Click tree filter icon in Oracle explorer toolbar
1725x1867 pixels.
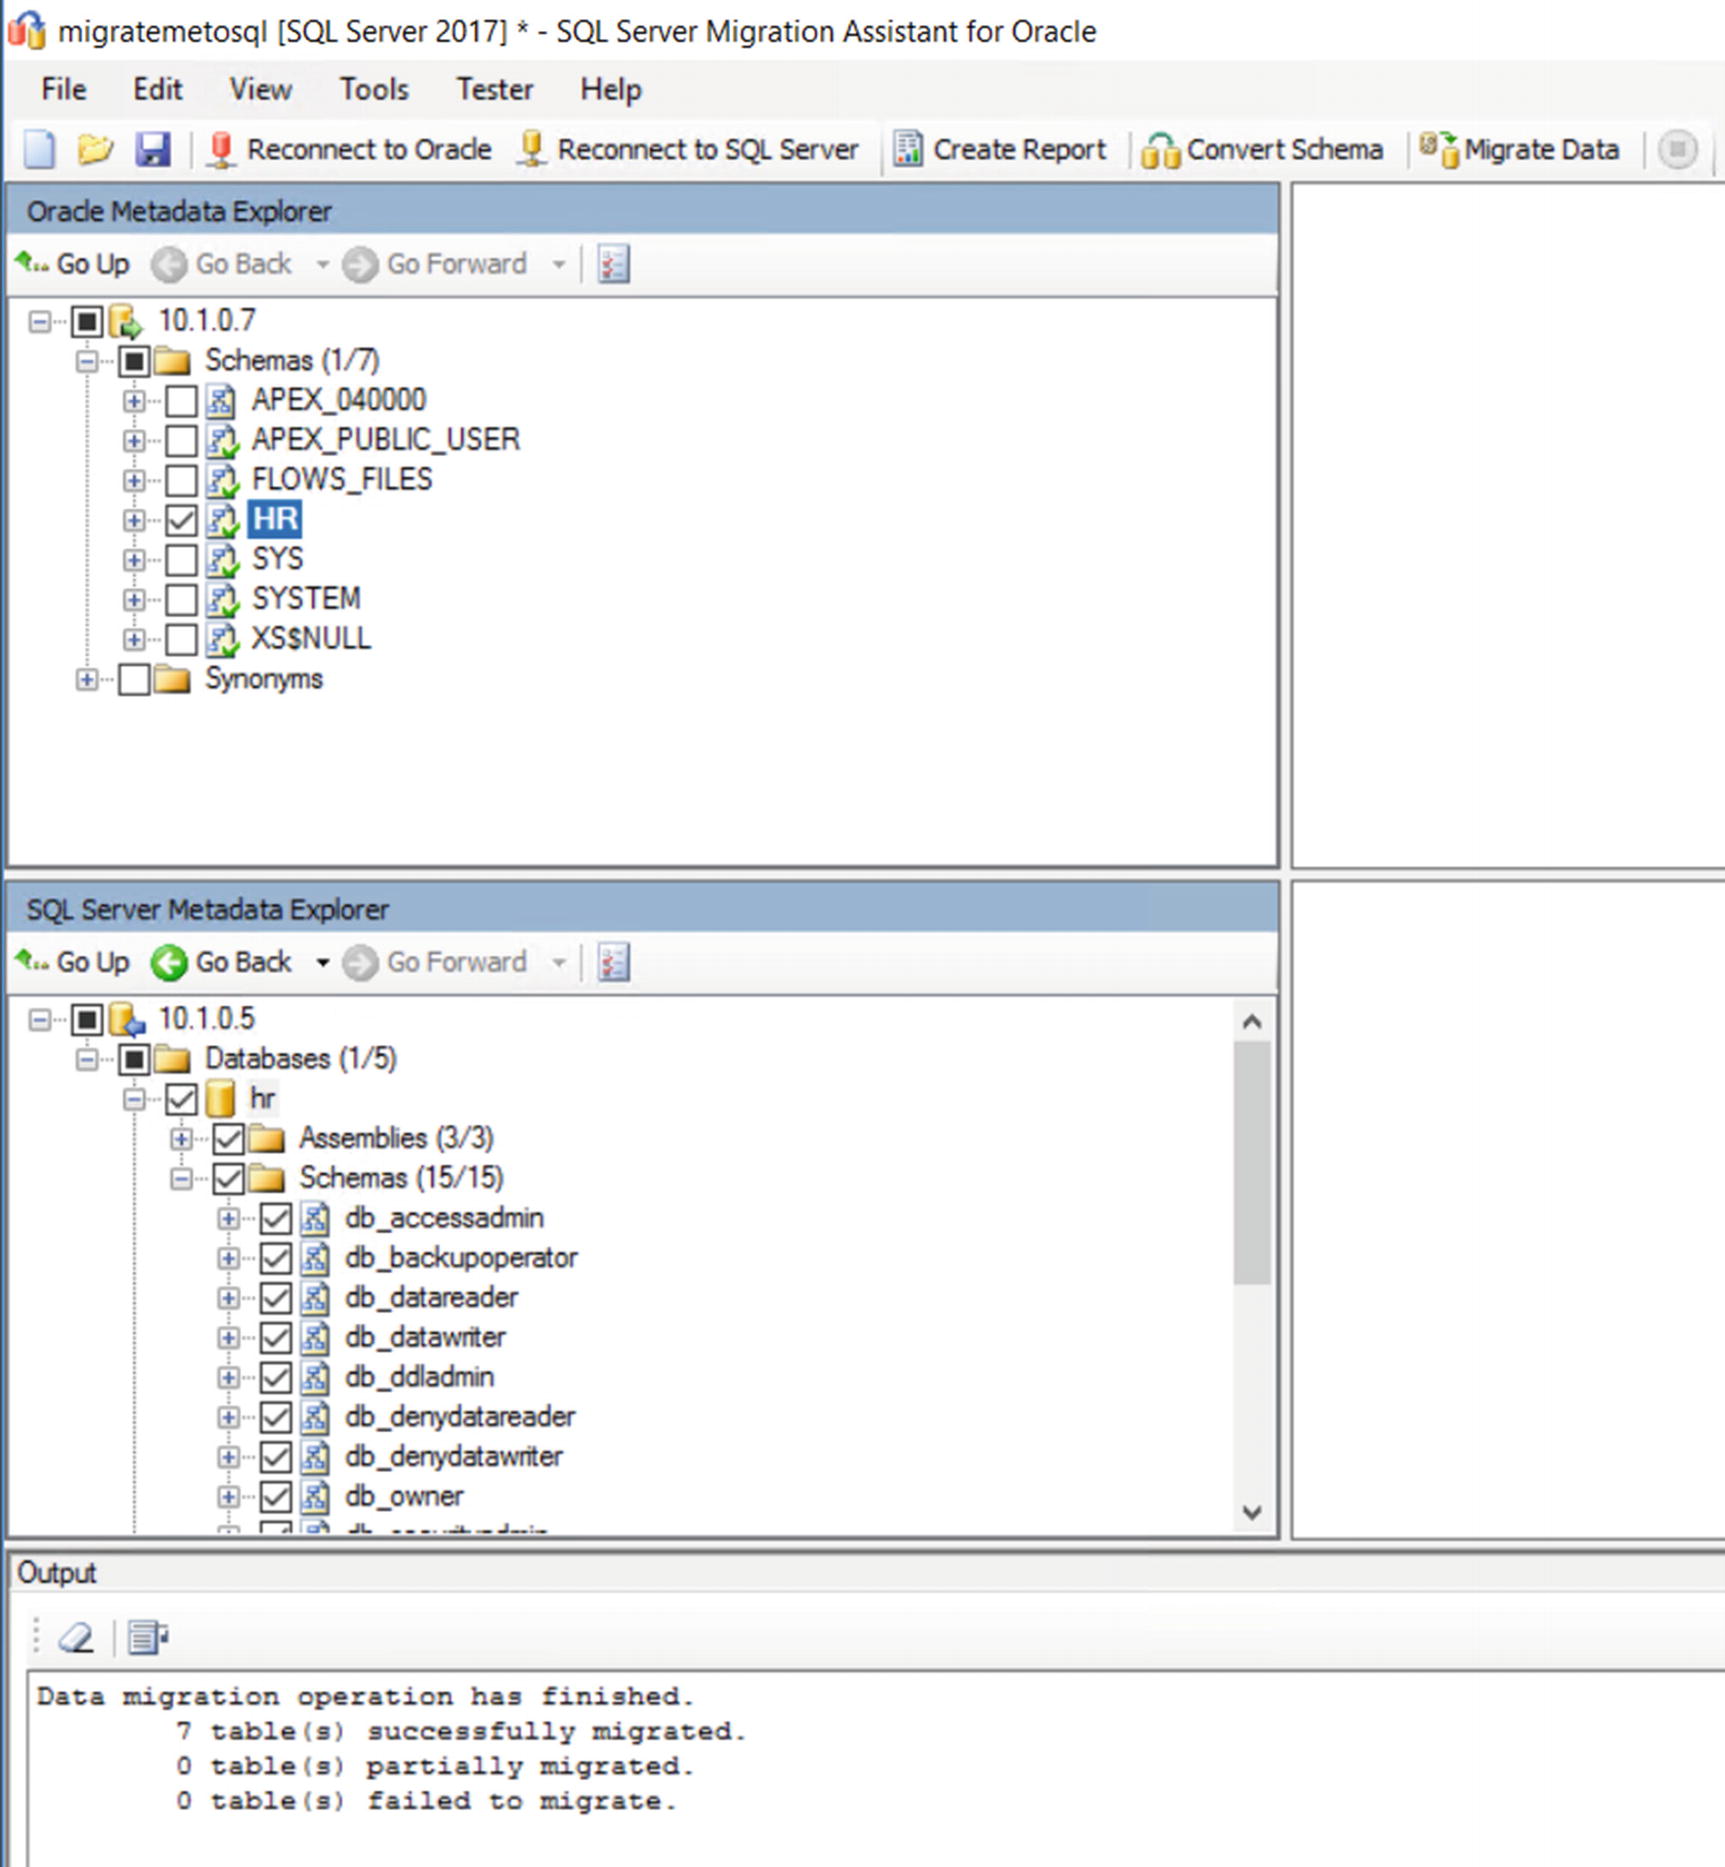[x=613, y=264]
